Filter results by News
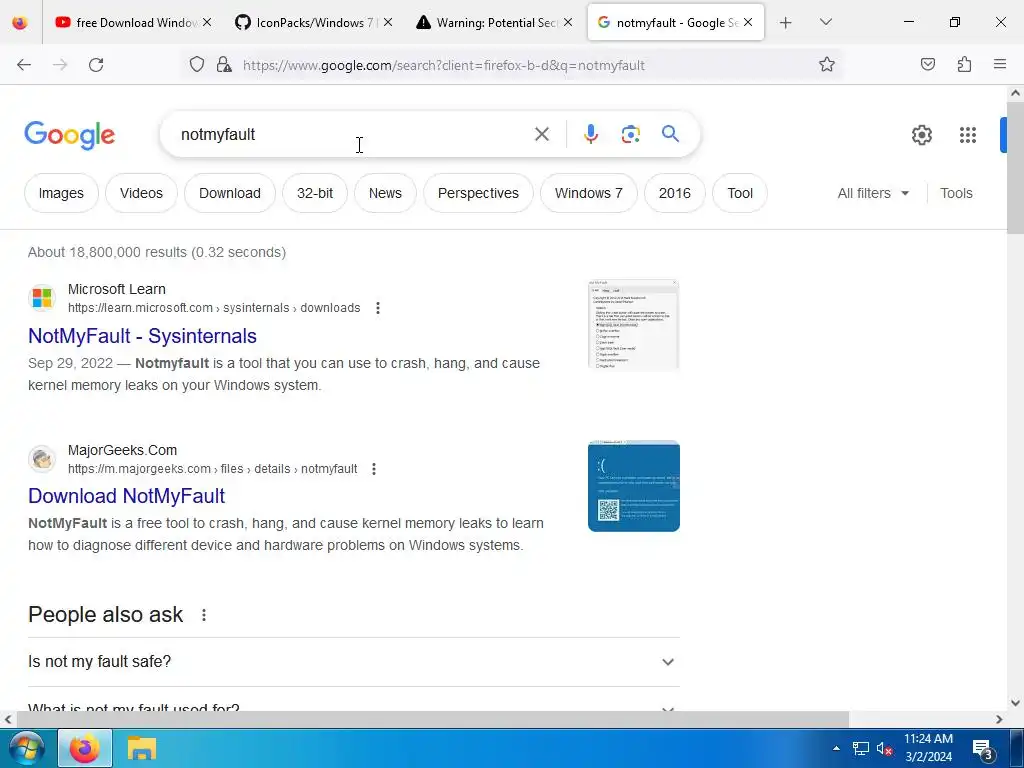 click(x=385, y=193)
